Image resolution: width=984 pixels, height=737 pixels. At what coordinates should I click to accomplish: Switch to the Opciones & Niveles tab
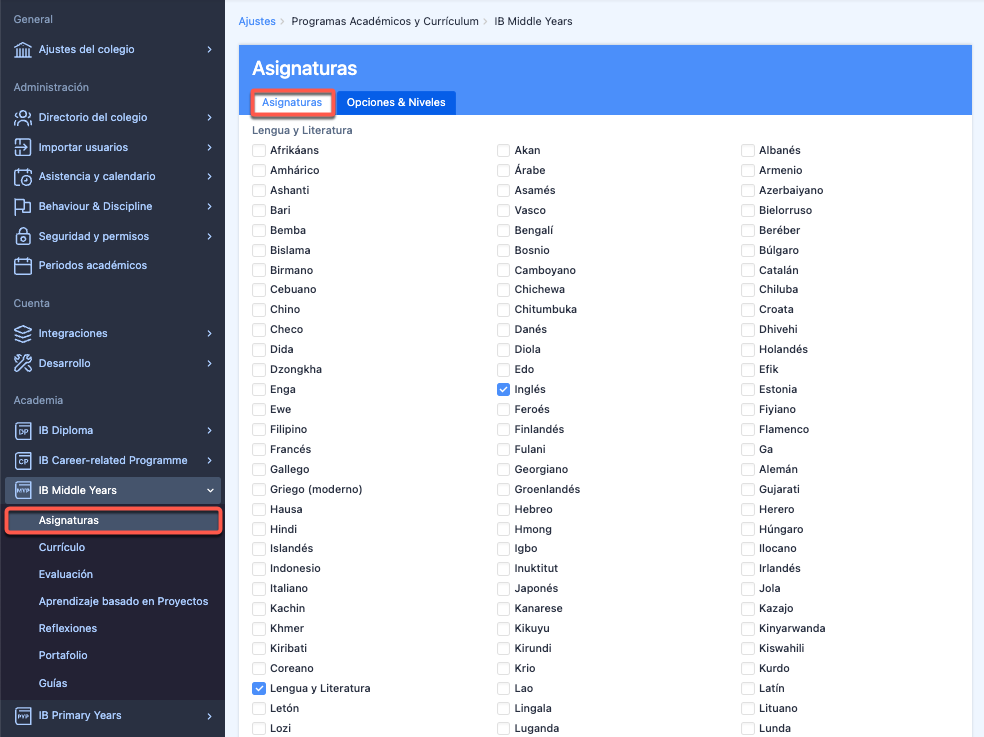[396, 103]
